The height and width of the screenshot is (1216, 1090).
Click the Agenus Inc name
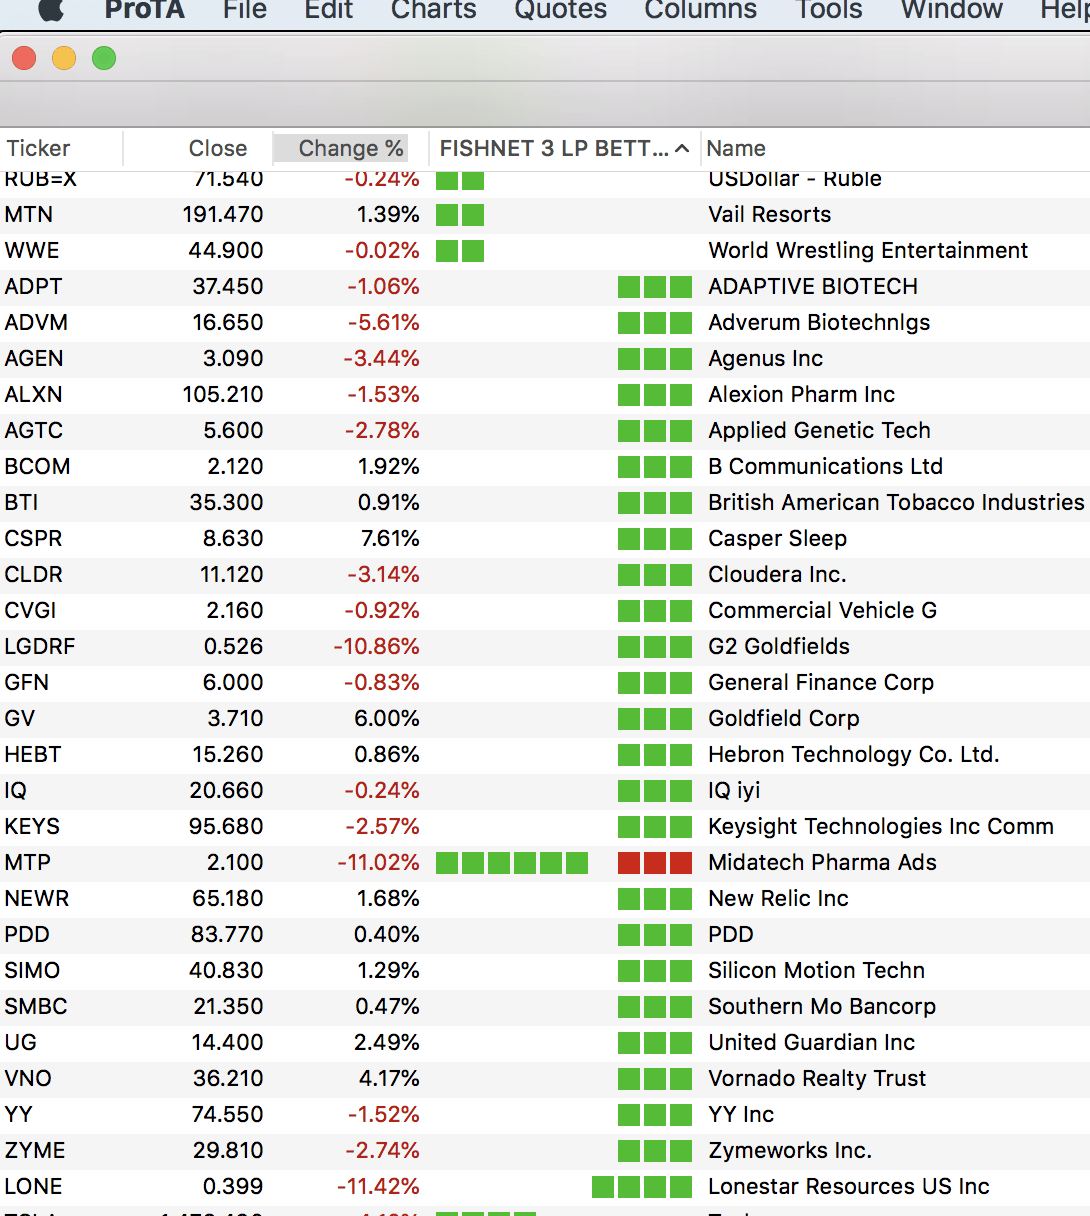pos(765,358)
